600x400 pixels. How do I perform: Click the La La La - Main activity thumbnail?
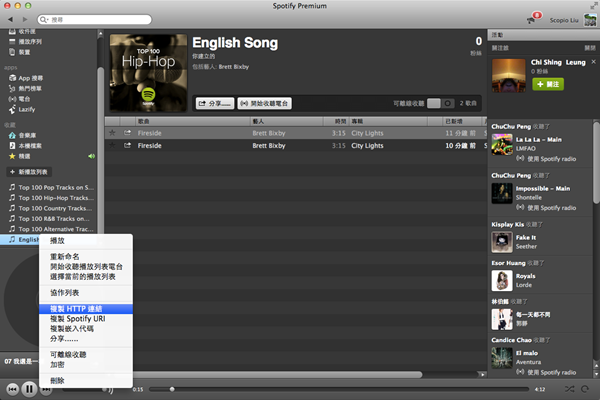click(x=502, y=145)
